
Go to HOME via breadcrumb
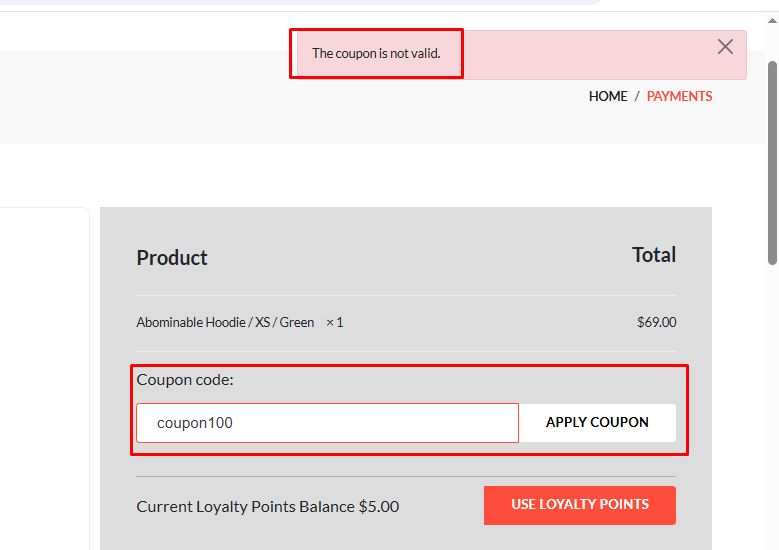608,97
